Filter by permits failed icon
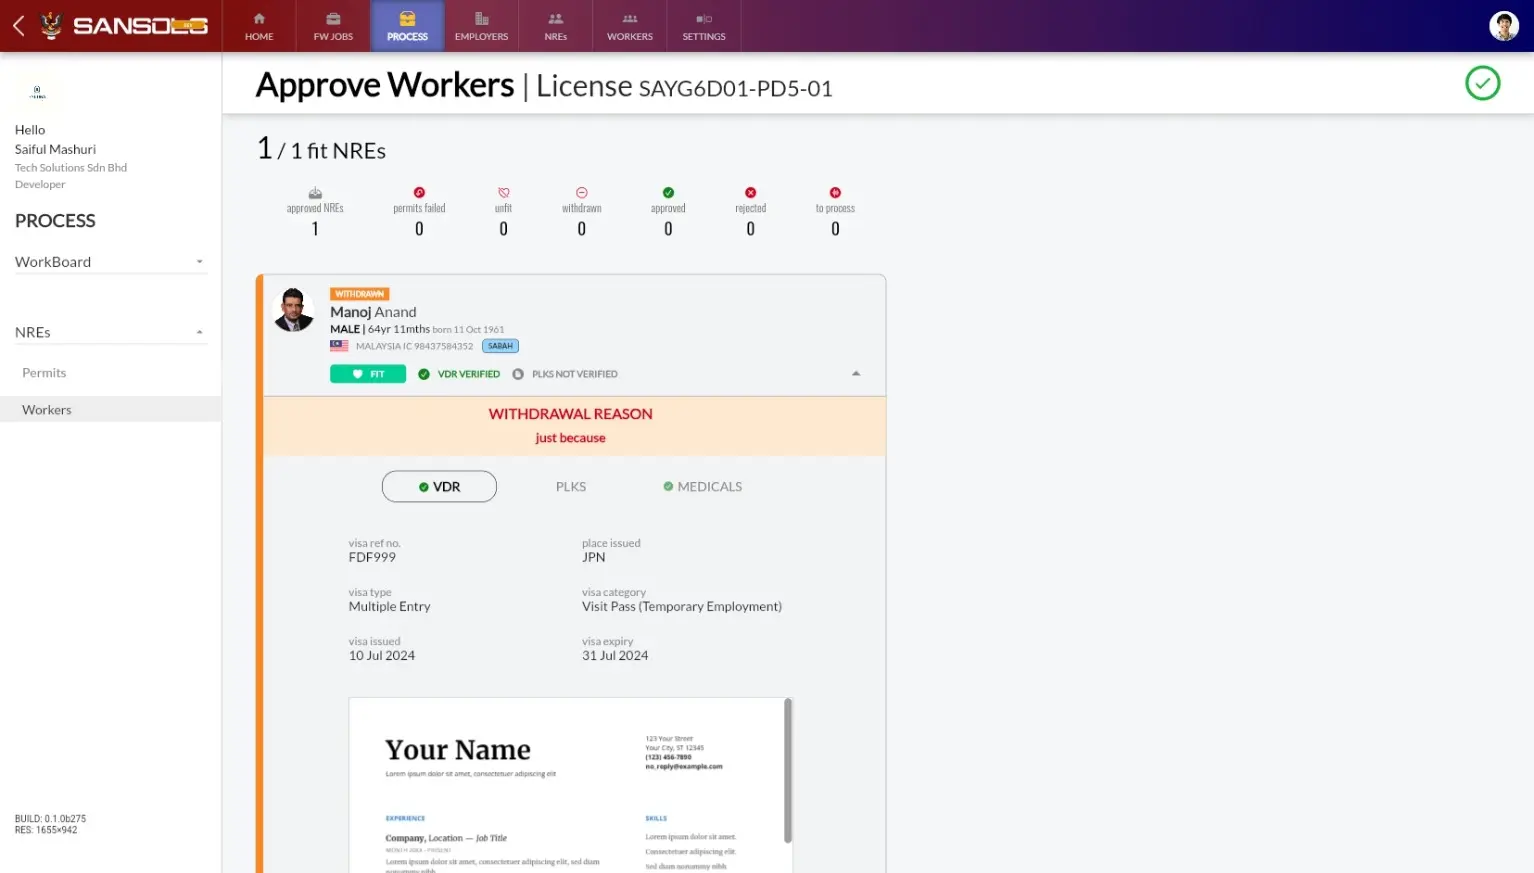The height and width of the screenshot is (873, 1534). [x=419, y=193]
